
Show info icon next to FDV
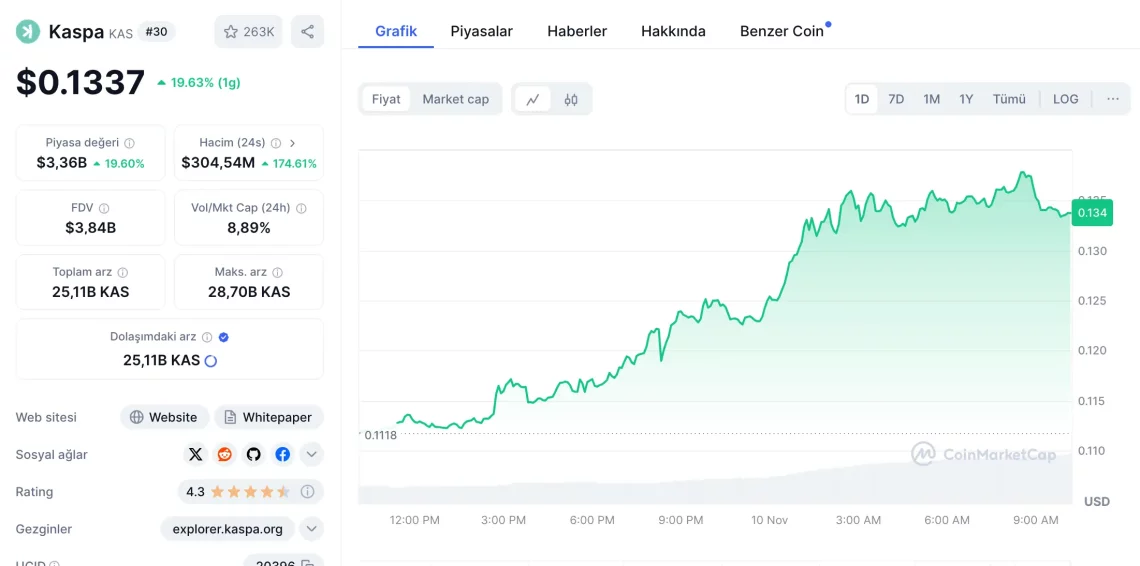click(104, 208)
